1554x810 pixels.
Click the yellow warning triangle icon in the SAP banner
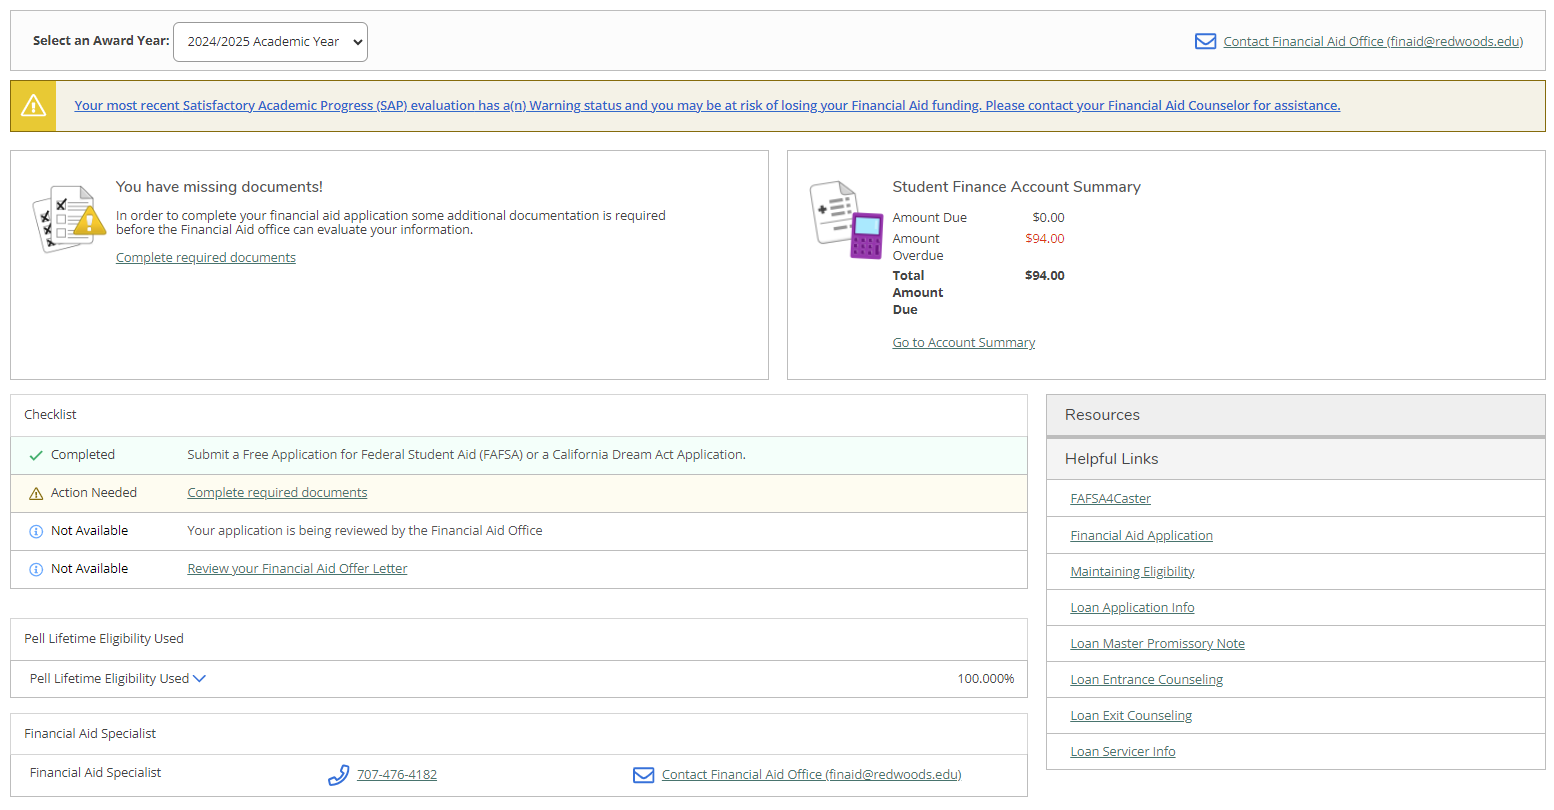[x=33, y=106]
